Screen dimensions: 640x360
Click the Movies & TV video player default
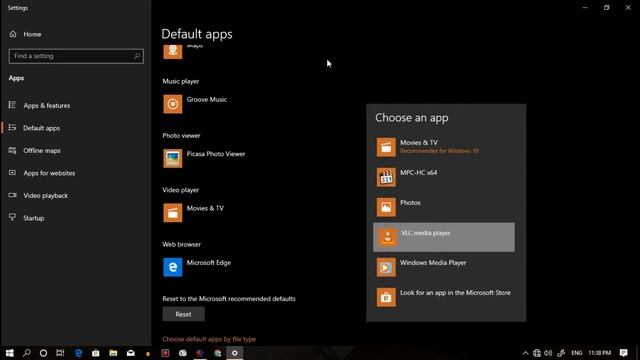click(194, 213)
